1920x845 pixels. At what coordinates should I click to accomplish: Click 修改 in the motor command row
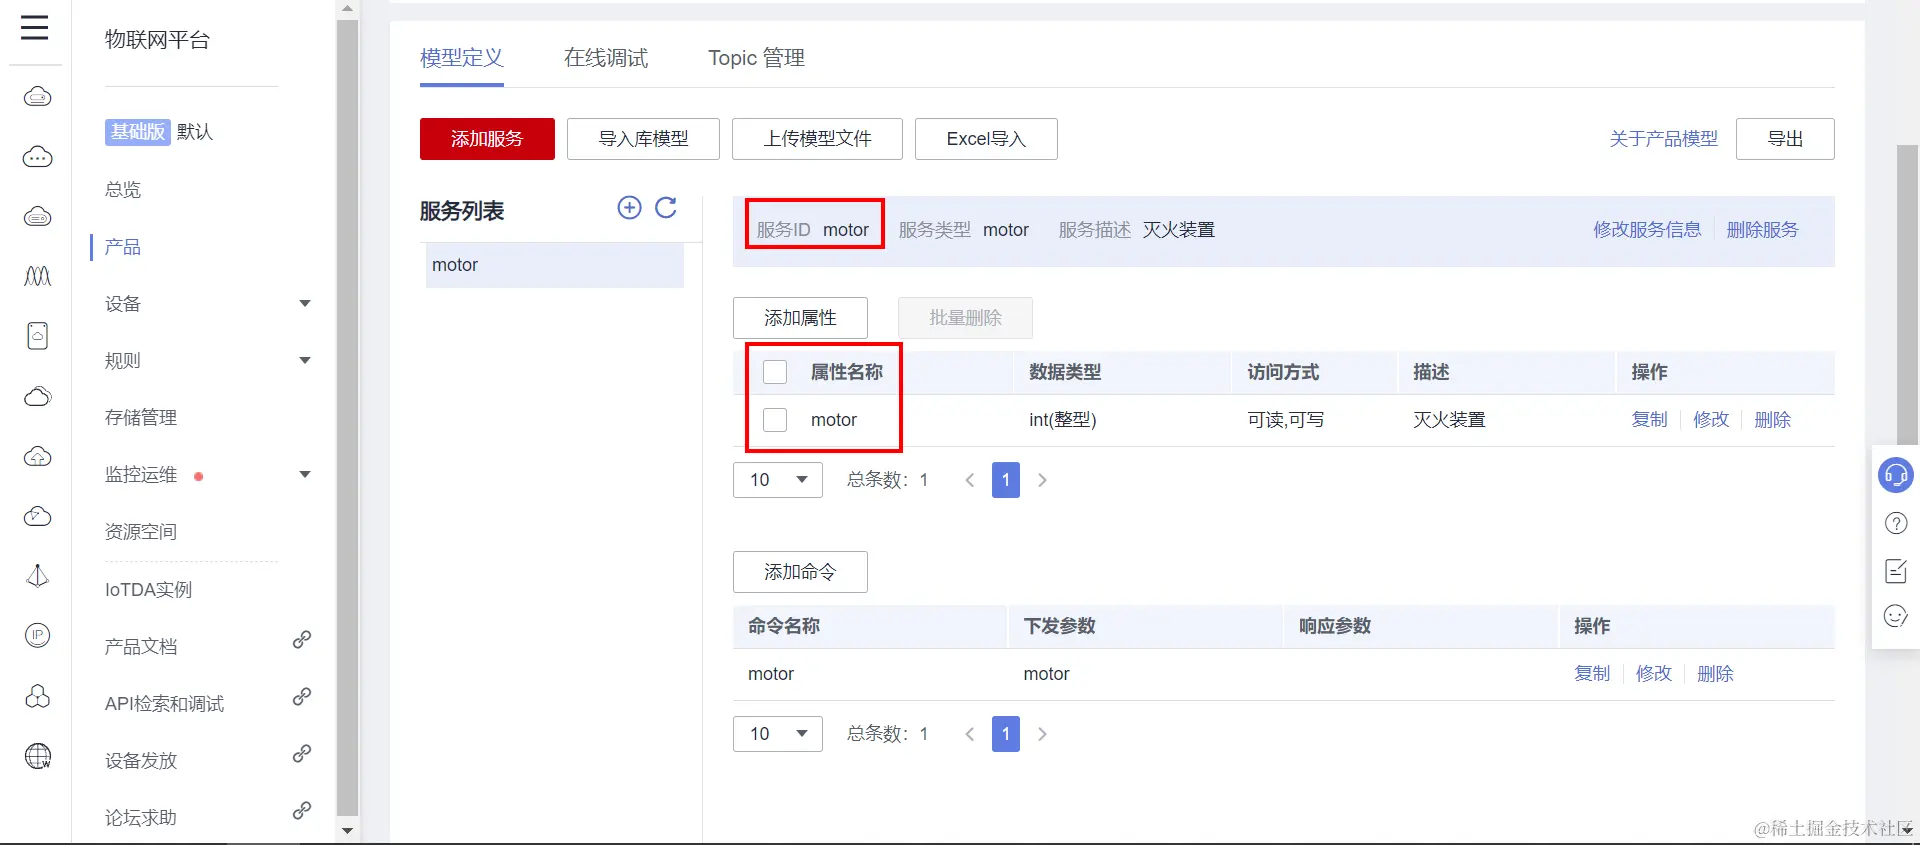tap(1654, 674)
